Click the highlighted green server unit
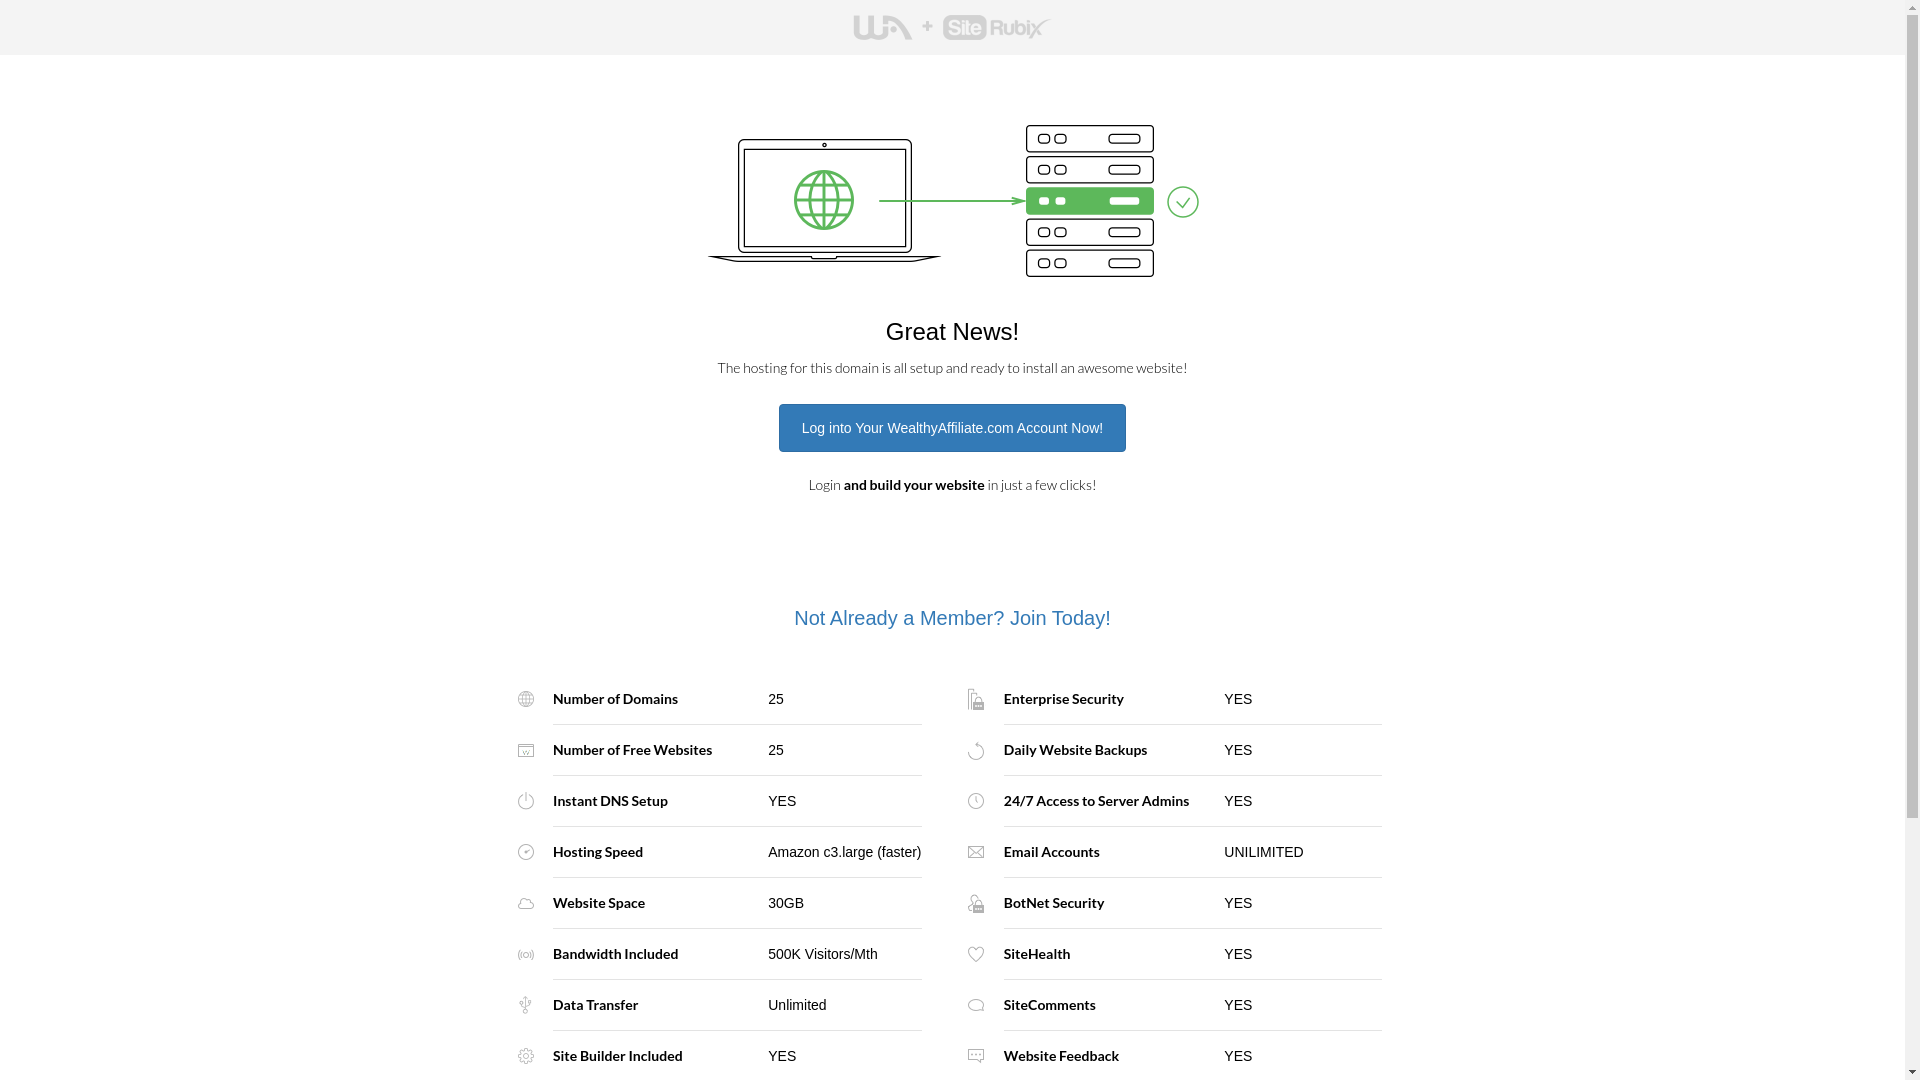 1090,201
